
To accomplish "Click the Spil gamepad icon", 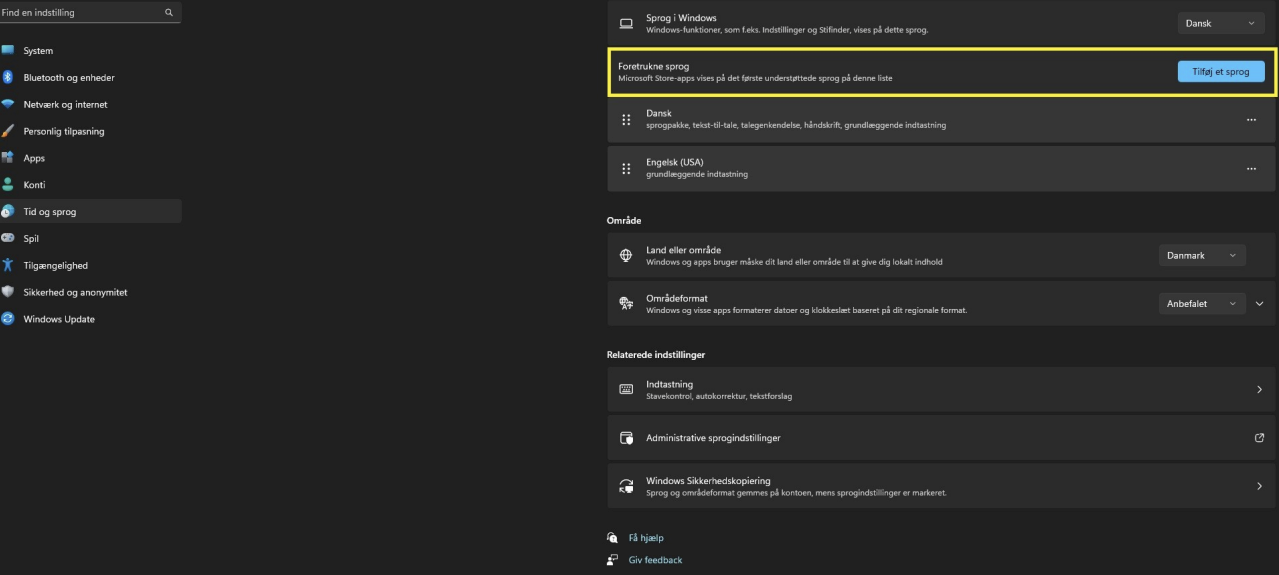I will [x=7, y=238].
